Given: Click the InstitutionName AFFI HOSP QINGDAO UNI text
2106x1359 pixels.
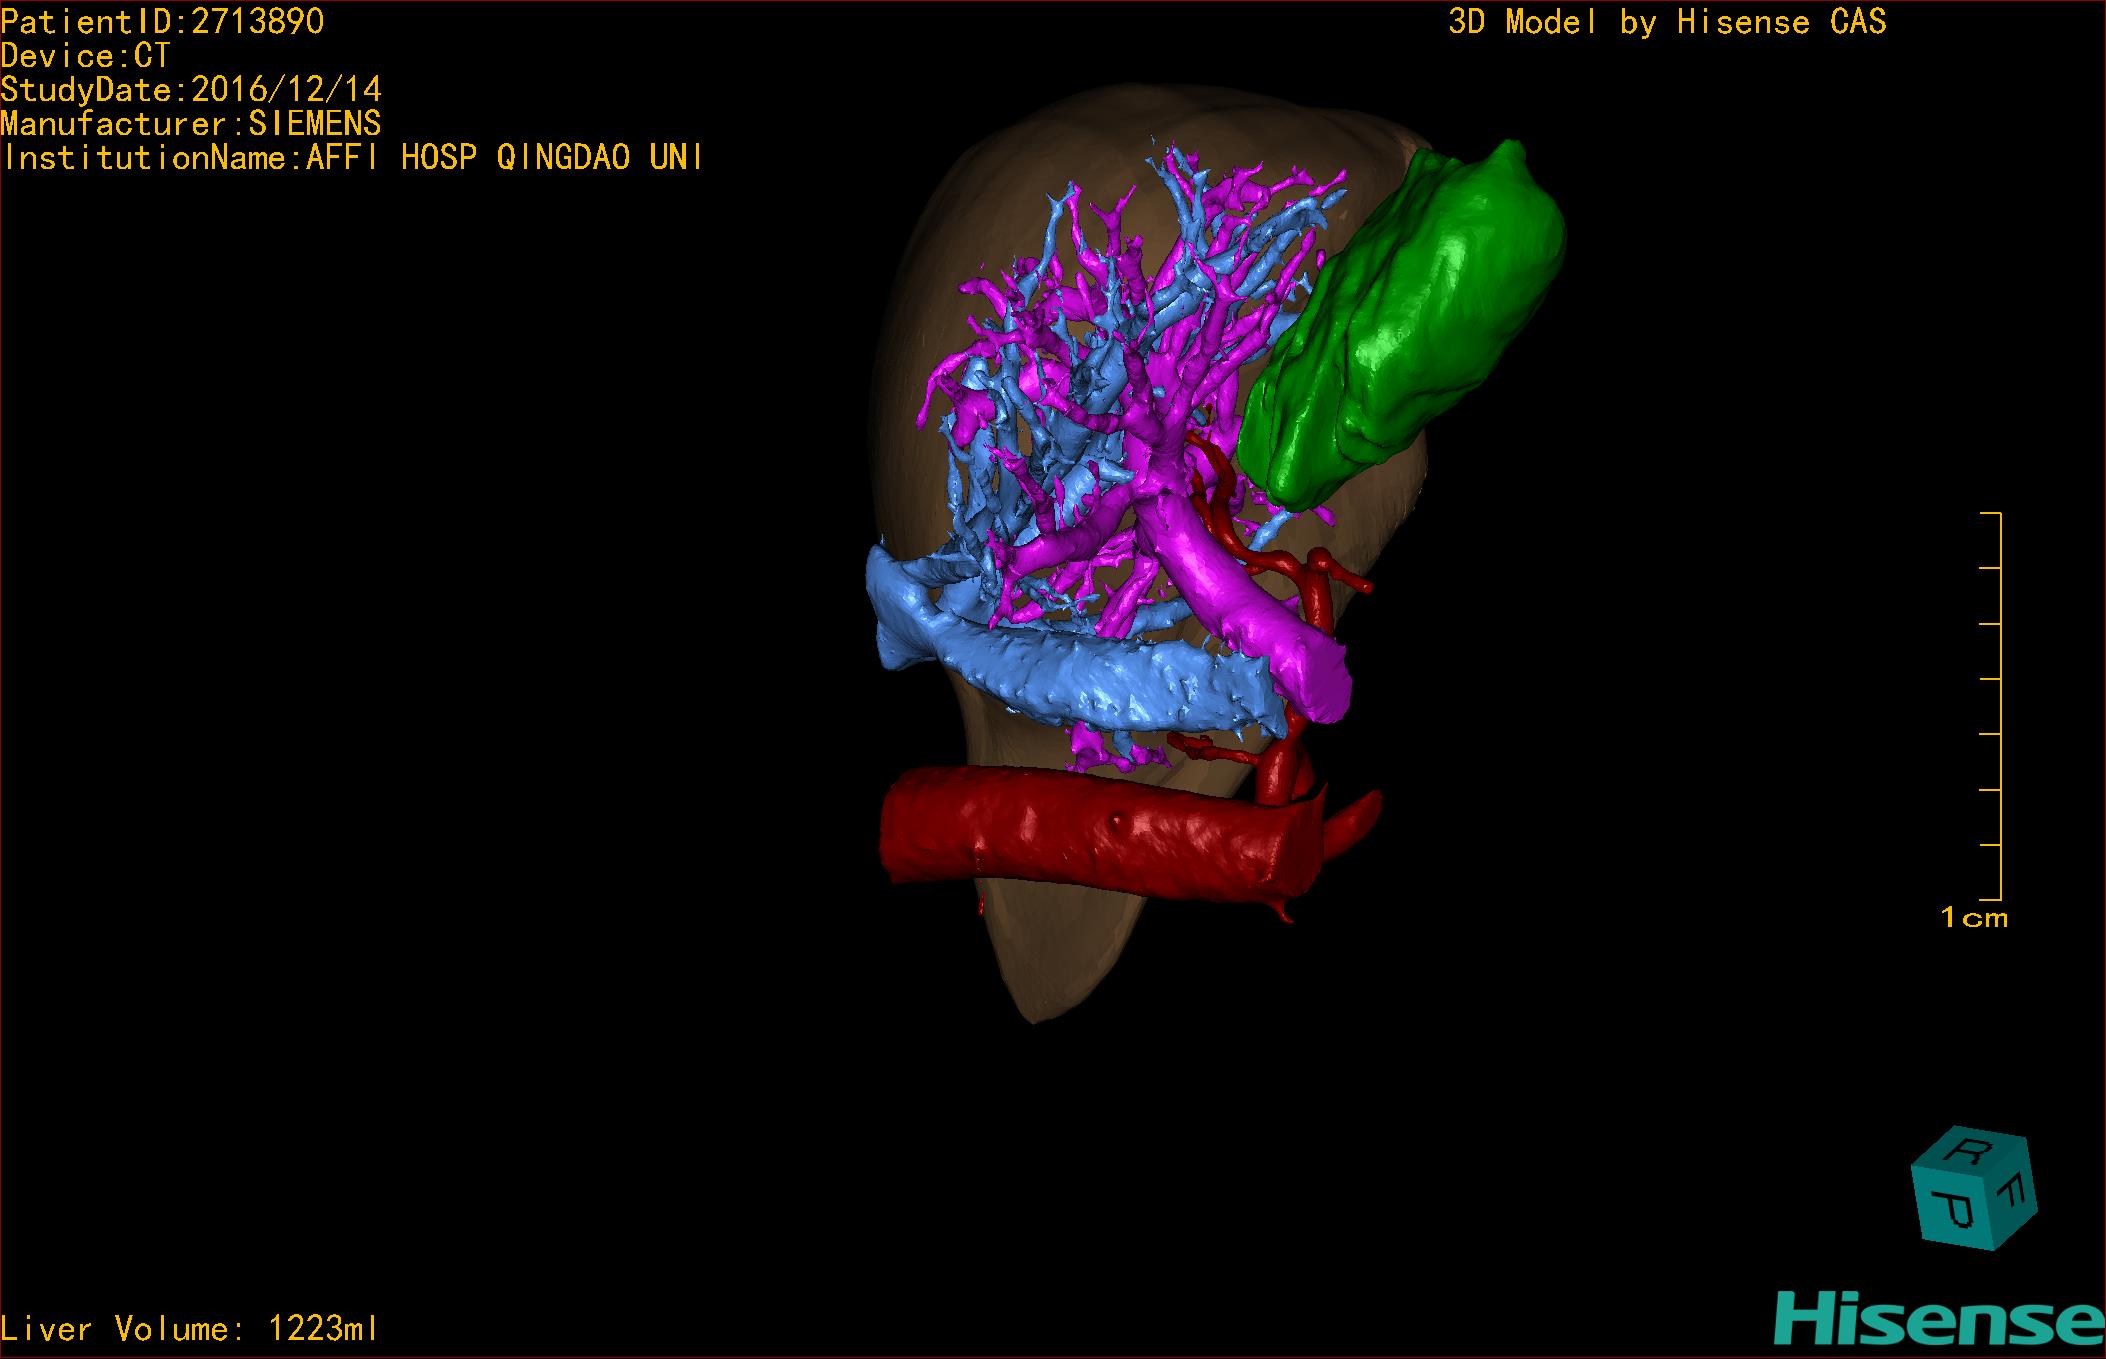Looking at the screenshot, I should [352, 158].
